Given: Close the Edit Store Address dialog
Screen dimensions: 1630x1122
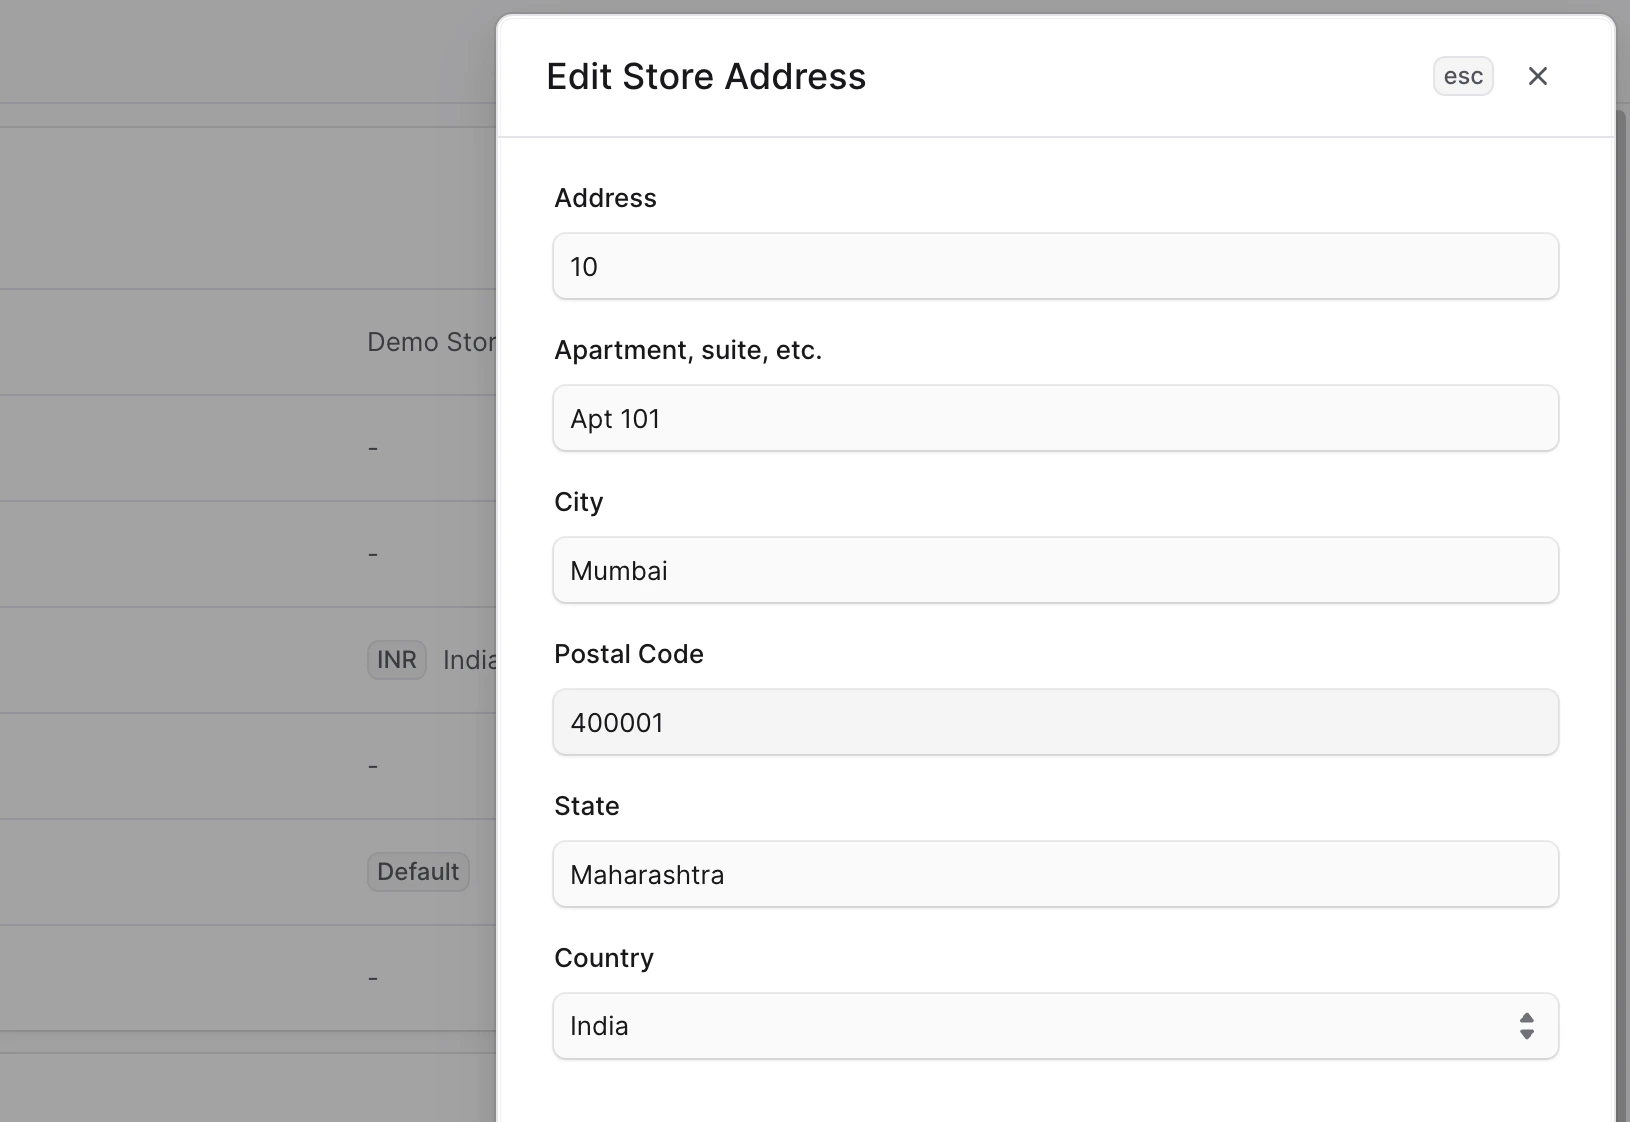Looking at the screenshot, I should coord(1538,76).
